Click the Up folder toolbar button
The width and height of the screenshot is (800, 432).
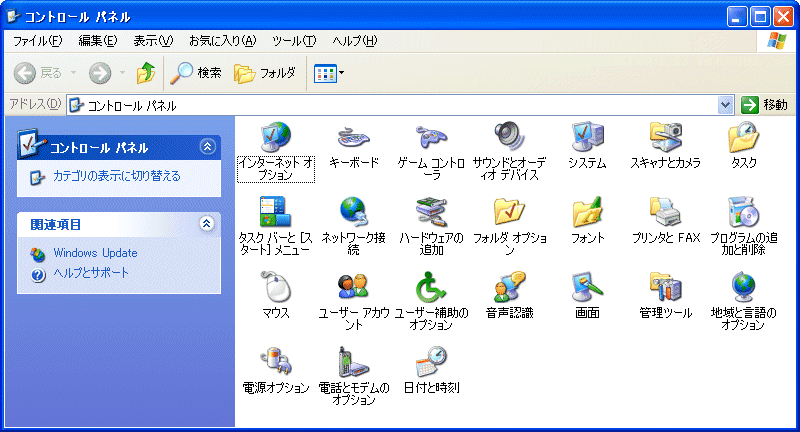(x=146, y=73)
